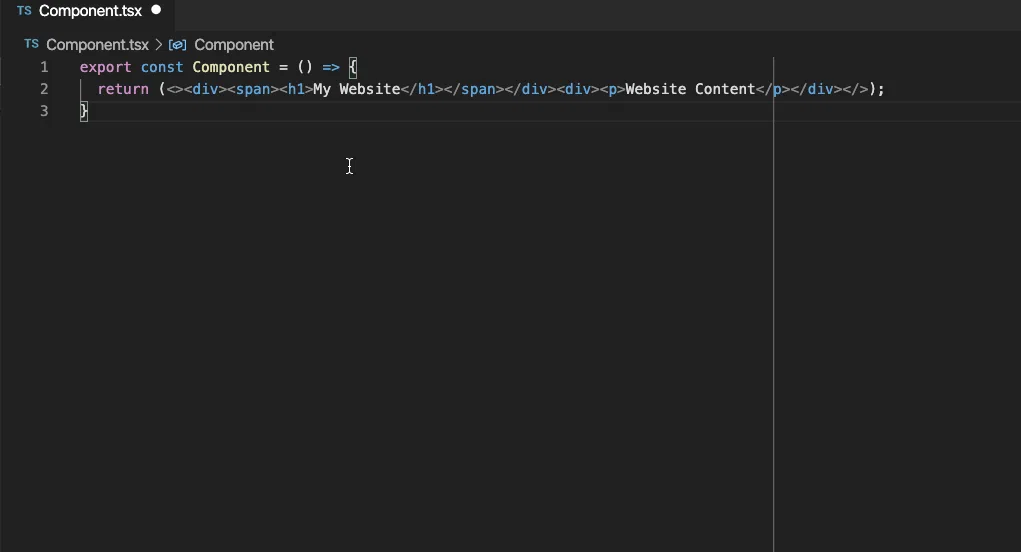The width and height of the screenshot is (1021, 552).
Task: Click line number 1 in the gutter
Action: point(44,67)
